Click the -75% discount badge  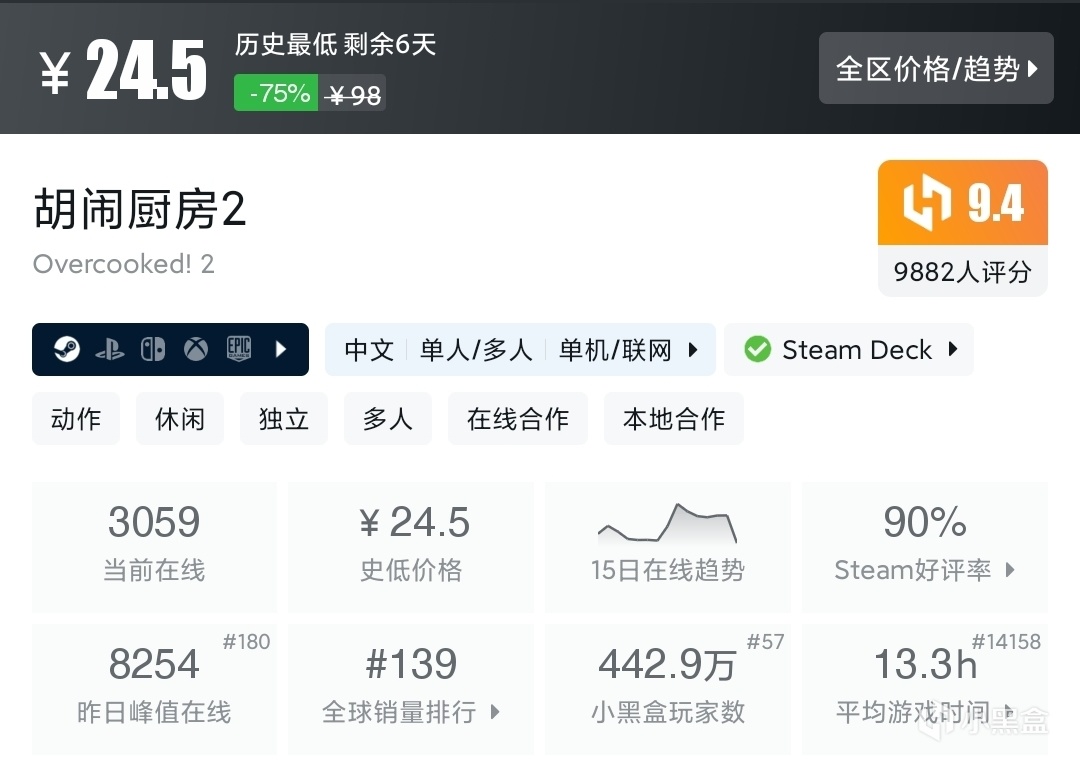tap(276, 94)
